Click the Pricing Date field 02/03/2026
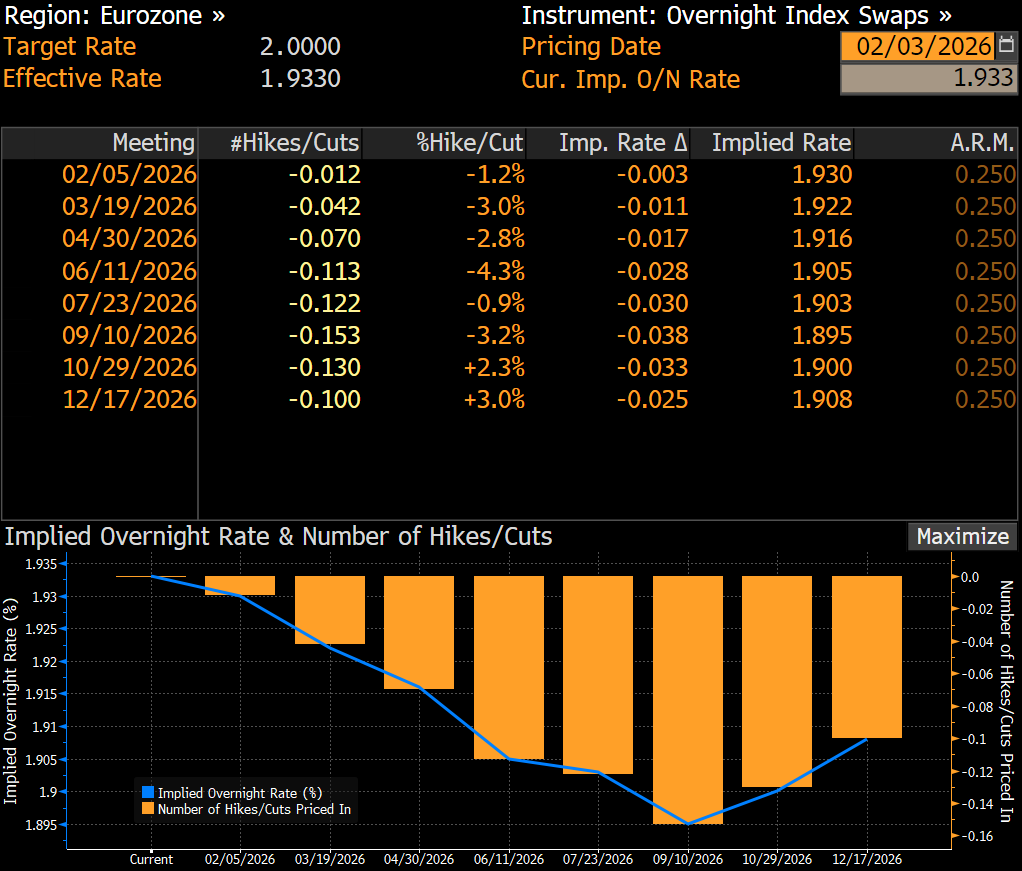 click(x=918, y=46)
